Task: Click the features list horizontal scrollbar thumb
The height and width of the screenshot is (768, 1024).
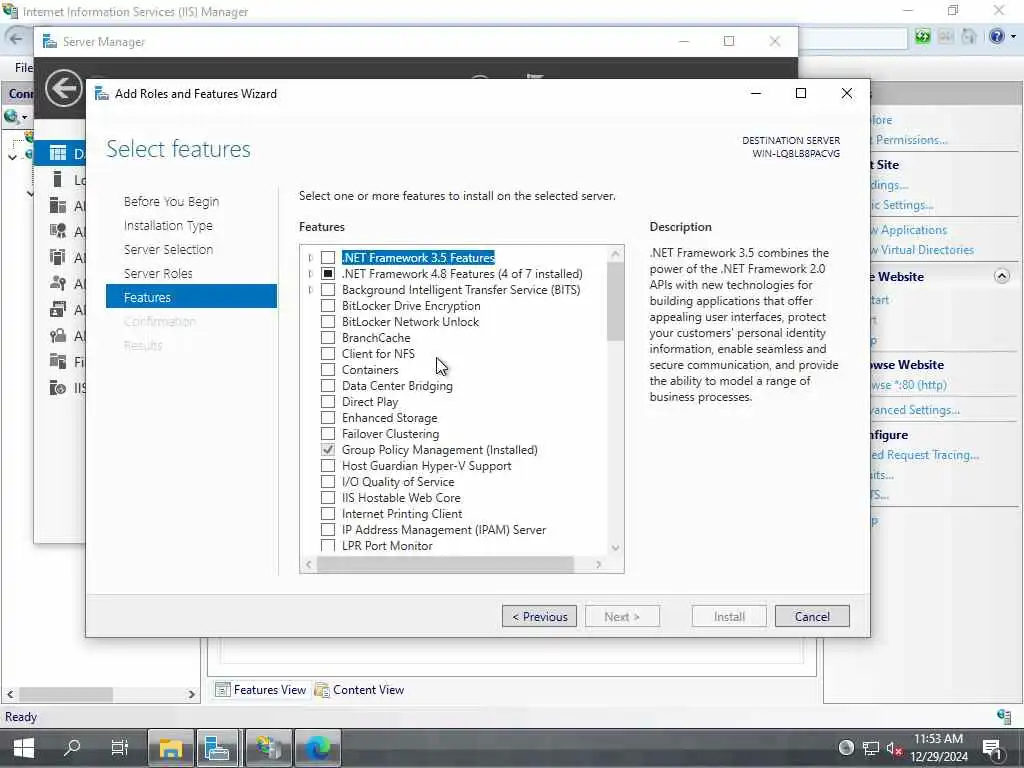Action: pyautogui.click(x=445, y=564)
